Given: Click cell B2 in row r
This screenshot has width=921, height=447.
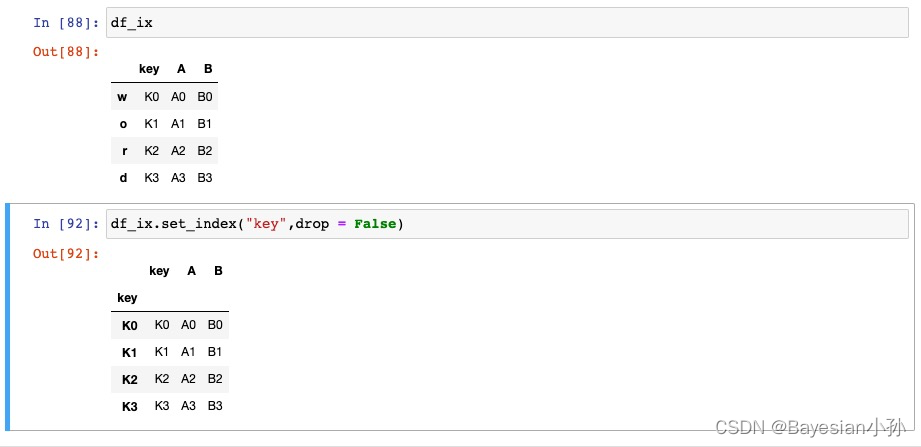Looking at the screenshot, I should point(205,151).
